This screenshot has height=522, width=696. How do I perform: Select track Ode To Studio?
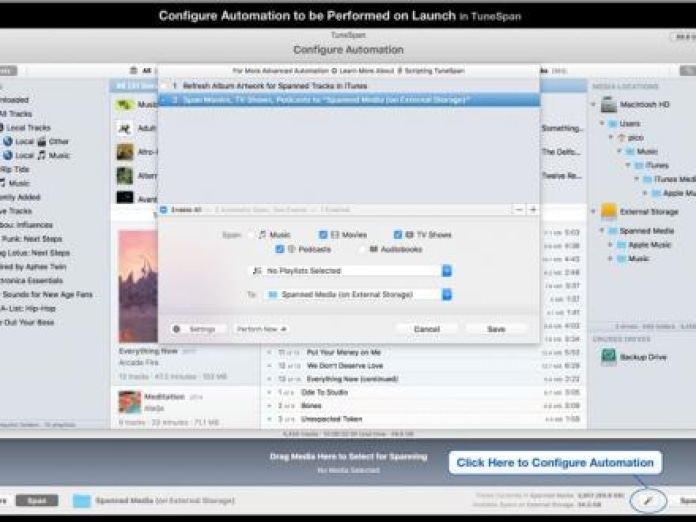[324, 392]
